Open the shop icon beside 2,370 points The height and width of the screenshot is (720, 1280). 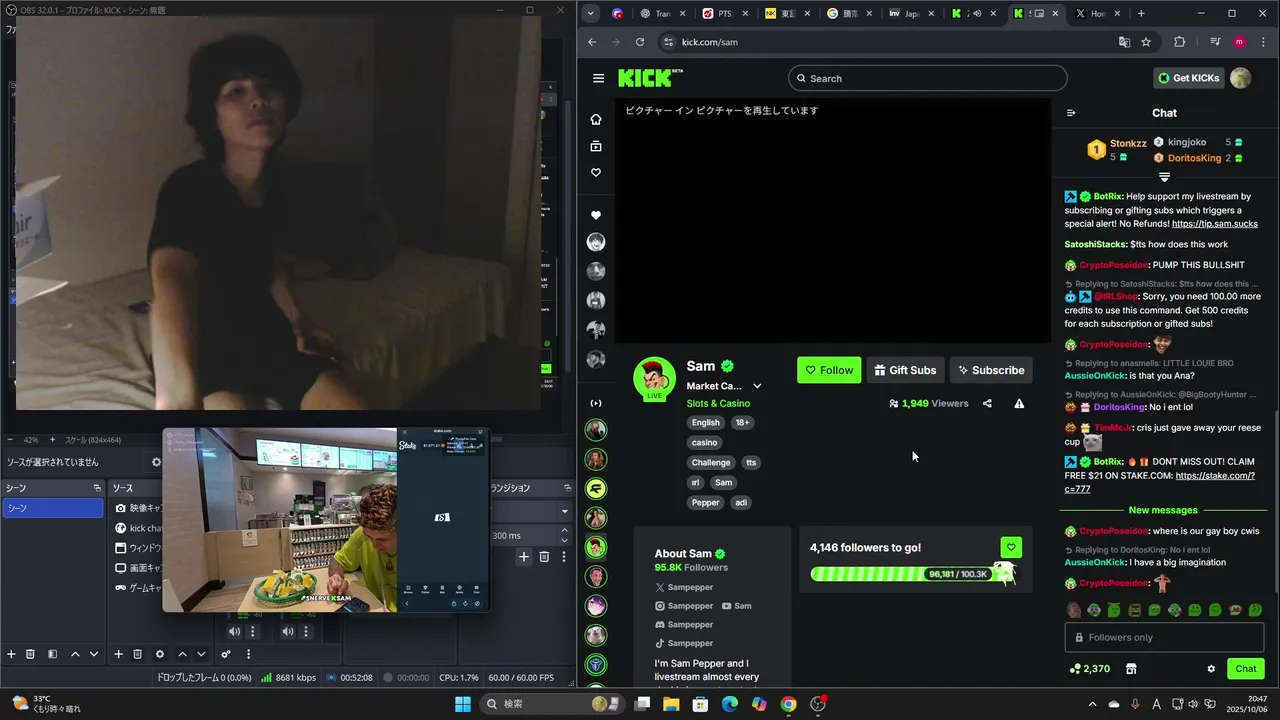(x=1131, y=669)
